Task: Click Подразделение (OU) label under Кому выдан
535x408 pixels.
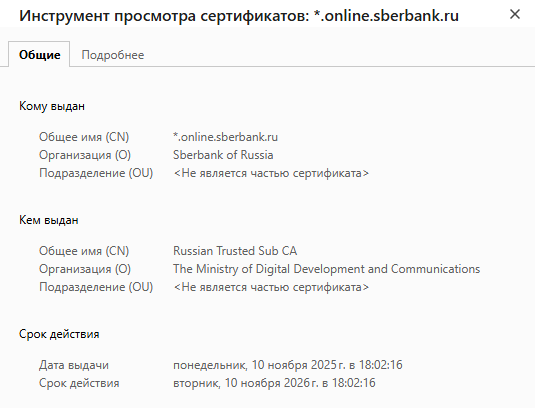Action: [x=96, y=173]
